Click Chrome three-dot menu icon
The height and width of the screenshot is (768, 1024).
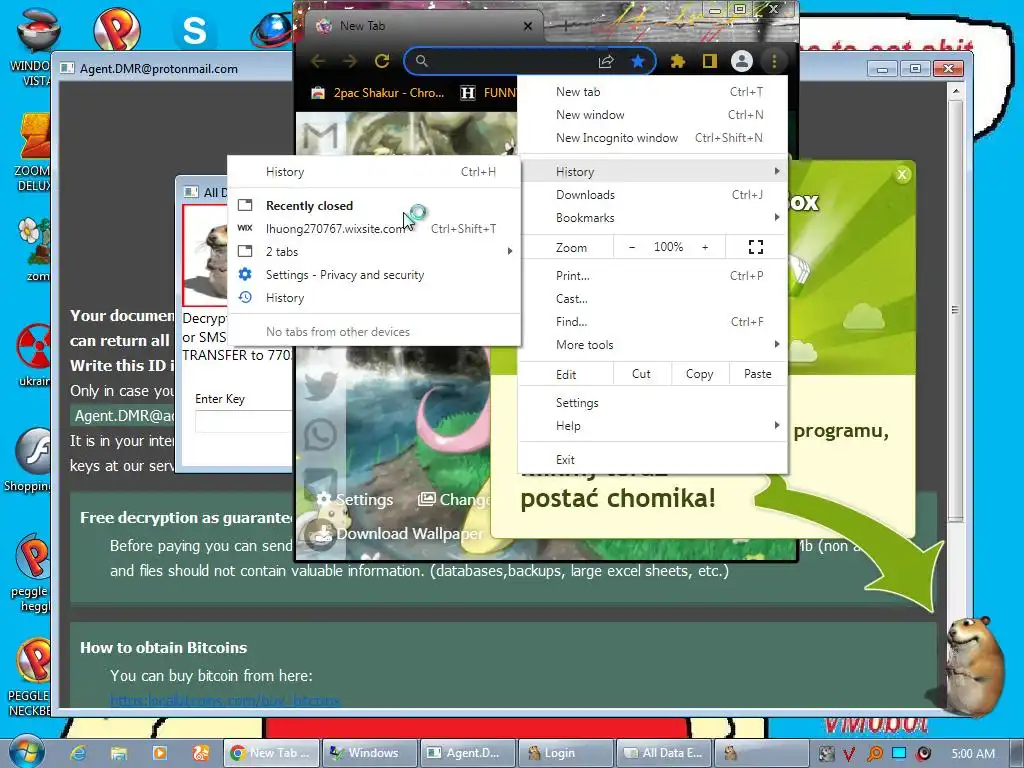pos(774,61)
